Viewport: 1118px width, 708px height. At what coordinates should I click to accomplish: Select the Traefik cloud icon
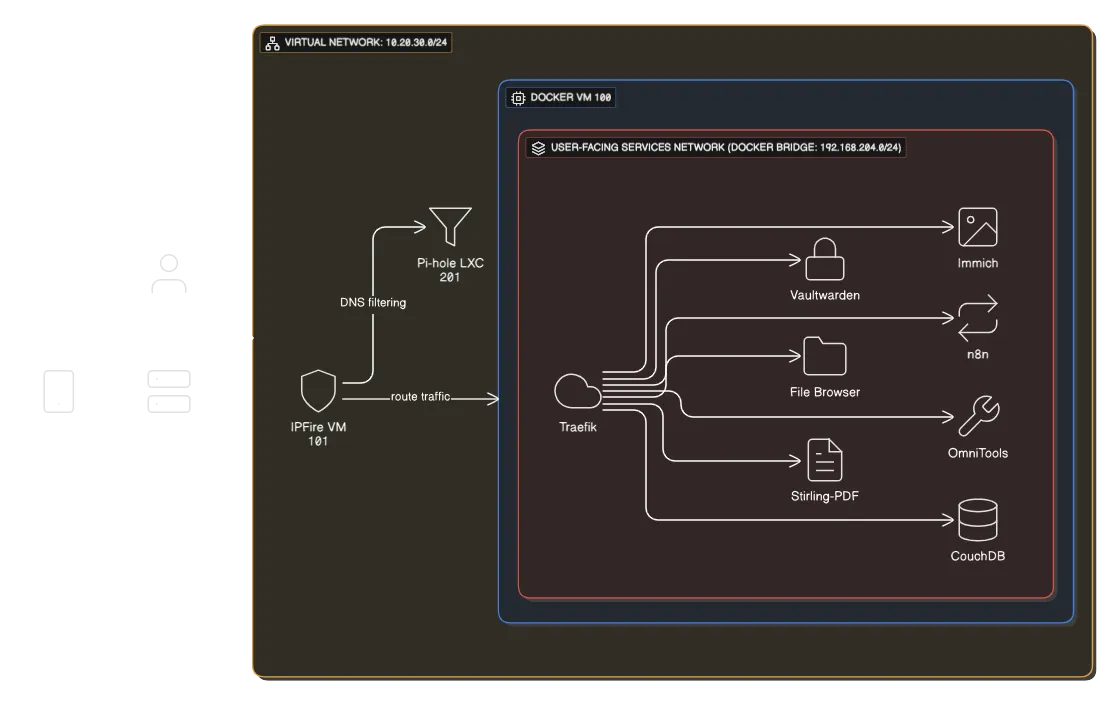coord(577,392)
